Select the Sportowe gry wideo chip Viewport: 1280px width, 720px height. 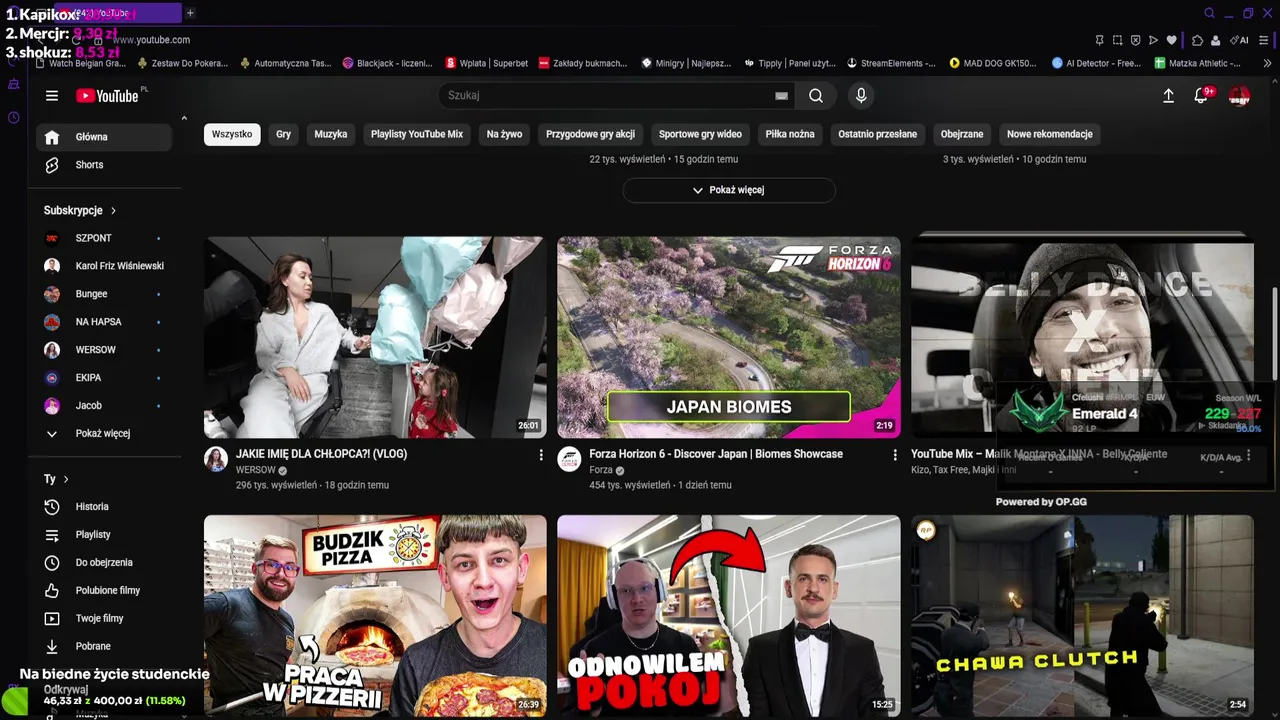point(700,134)
